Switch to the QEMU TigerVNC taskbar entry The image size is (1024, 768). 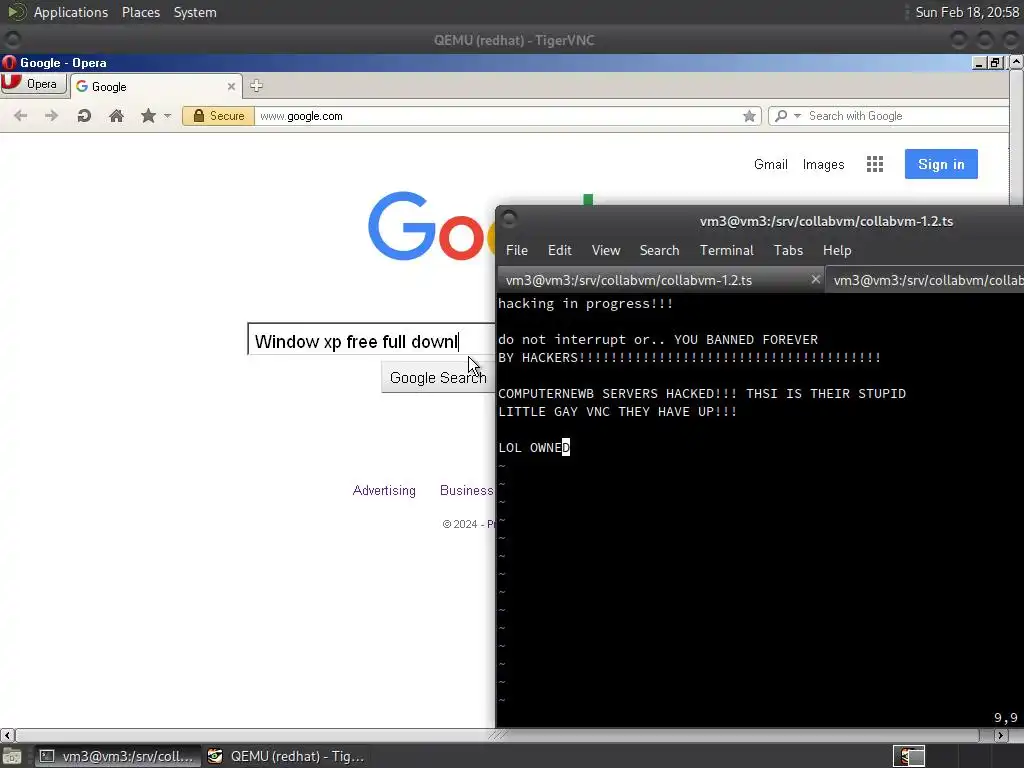(285, 756)
